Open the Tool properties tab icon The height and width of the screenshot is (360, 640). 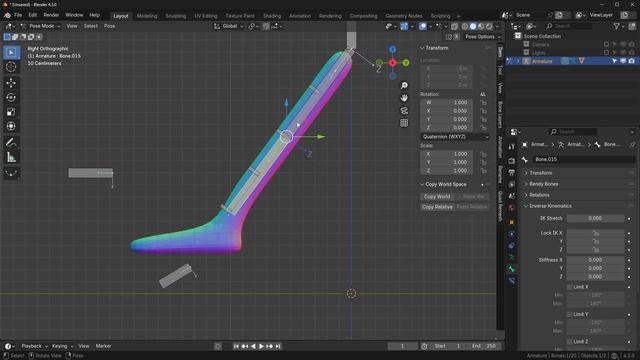[x=511, y=147]
